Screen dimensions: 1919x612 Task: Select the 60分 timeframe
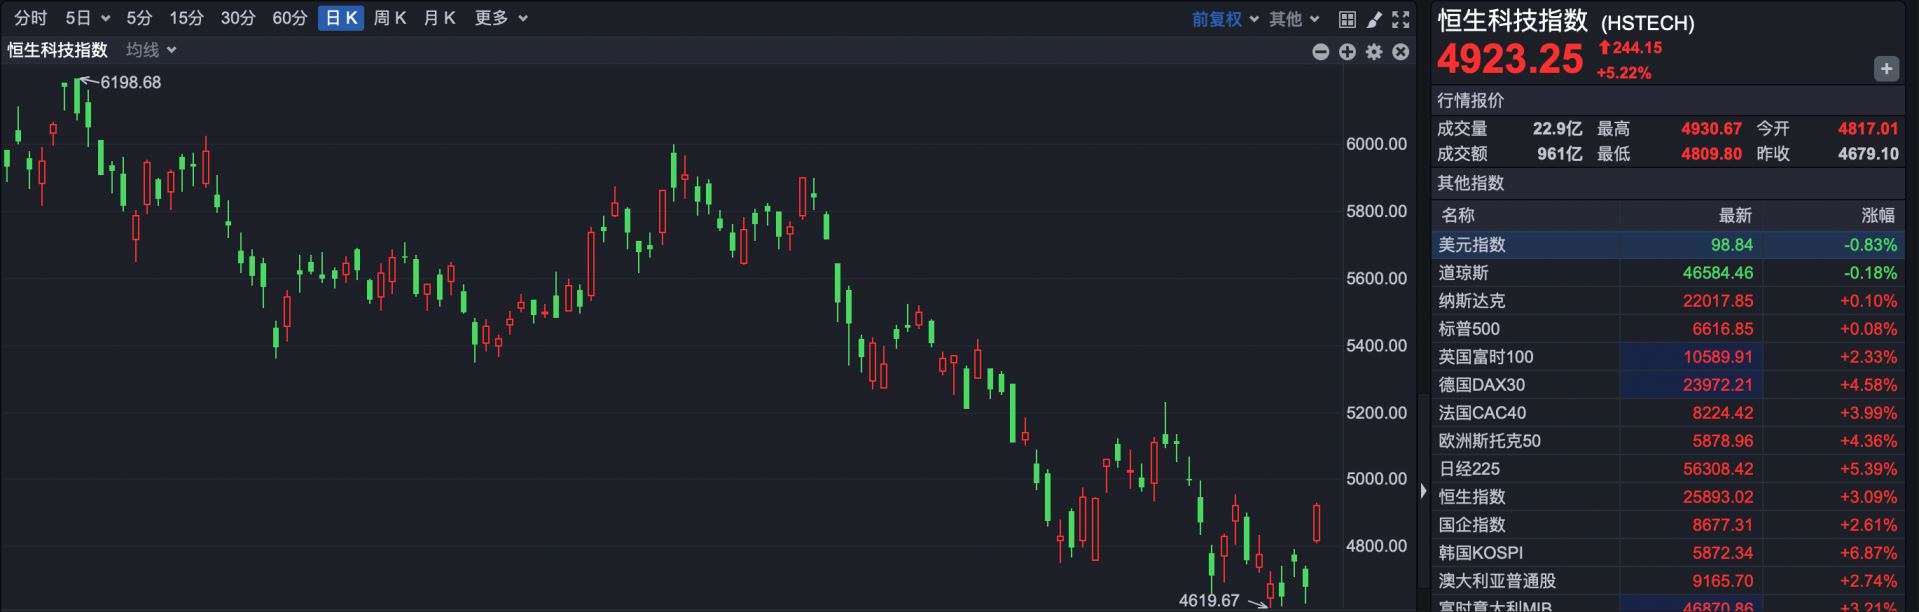(x=289, y=18)
